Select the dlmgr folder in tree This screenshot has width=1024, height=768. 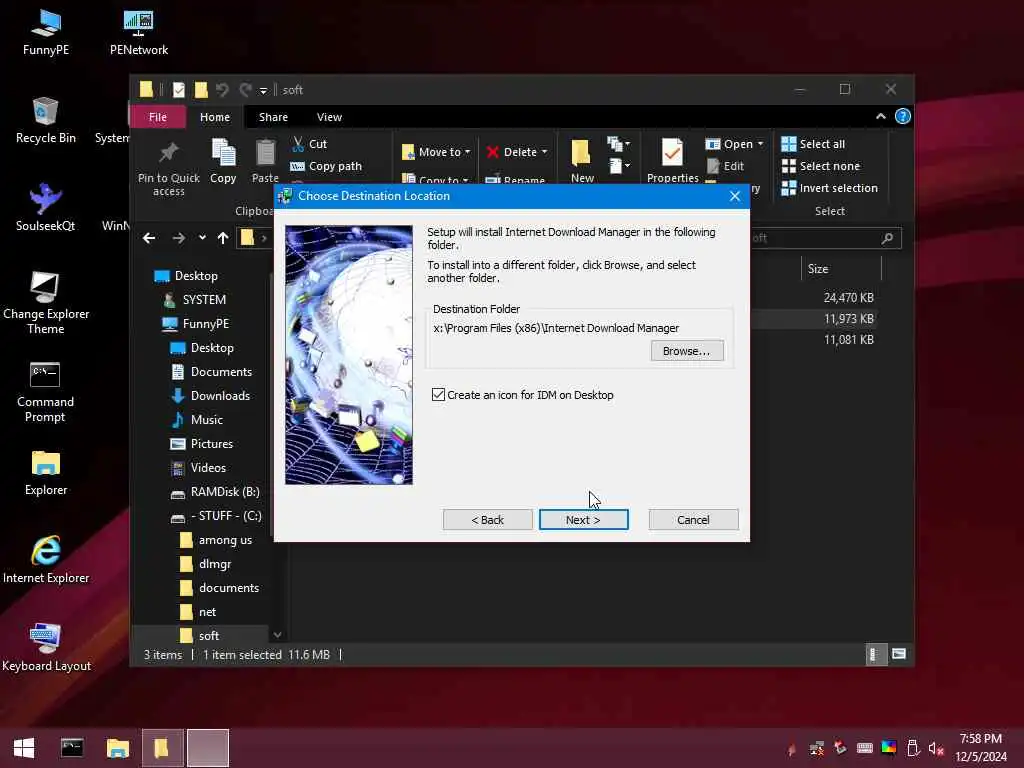206,564
